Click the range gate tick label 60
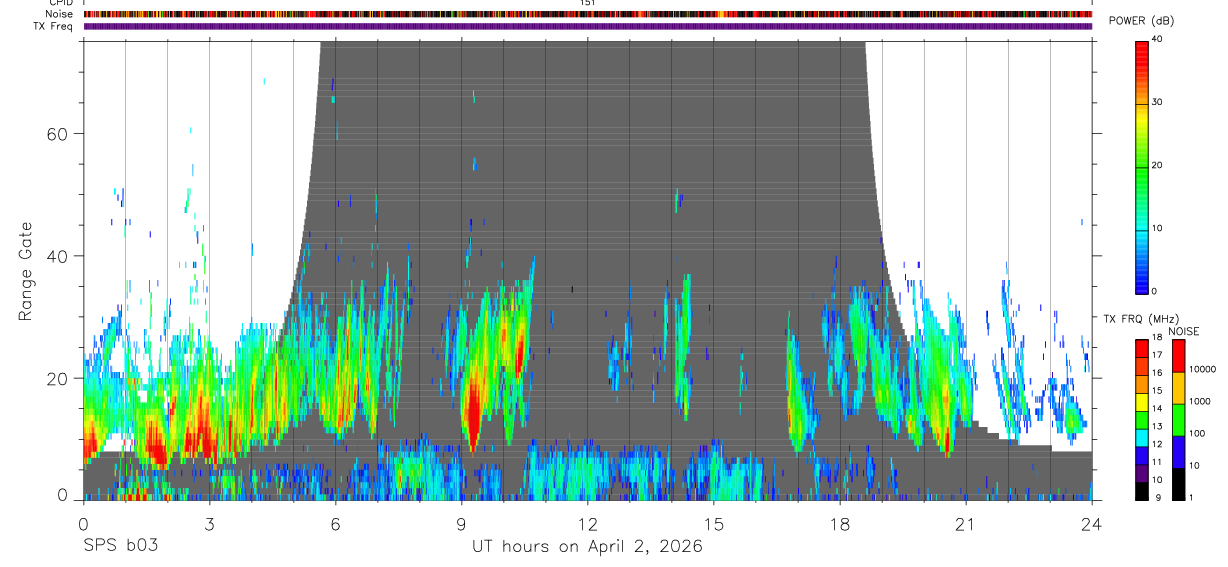The image size is (1228, 567). pos(58,134)
